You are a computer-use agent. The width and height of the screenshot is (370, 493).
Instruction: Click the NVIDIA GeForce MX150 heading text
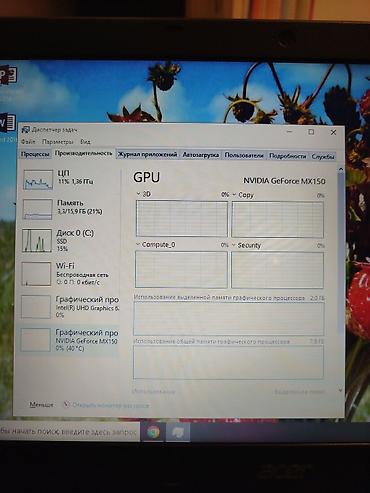click(x=284, y=181)
